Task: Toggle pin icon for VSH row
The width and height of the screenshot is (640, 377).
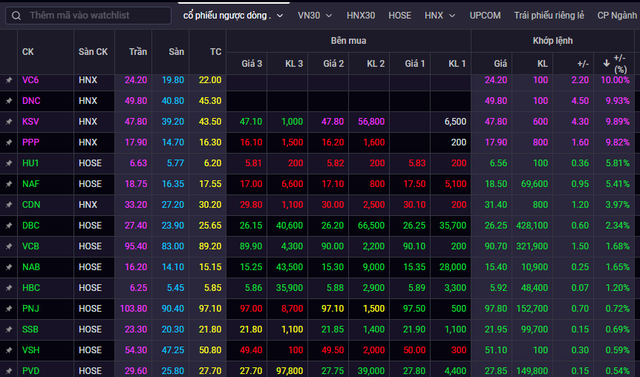Action: tap(9, 350)
